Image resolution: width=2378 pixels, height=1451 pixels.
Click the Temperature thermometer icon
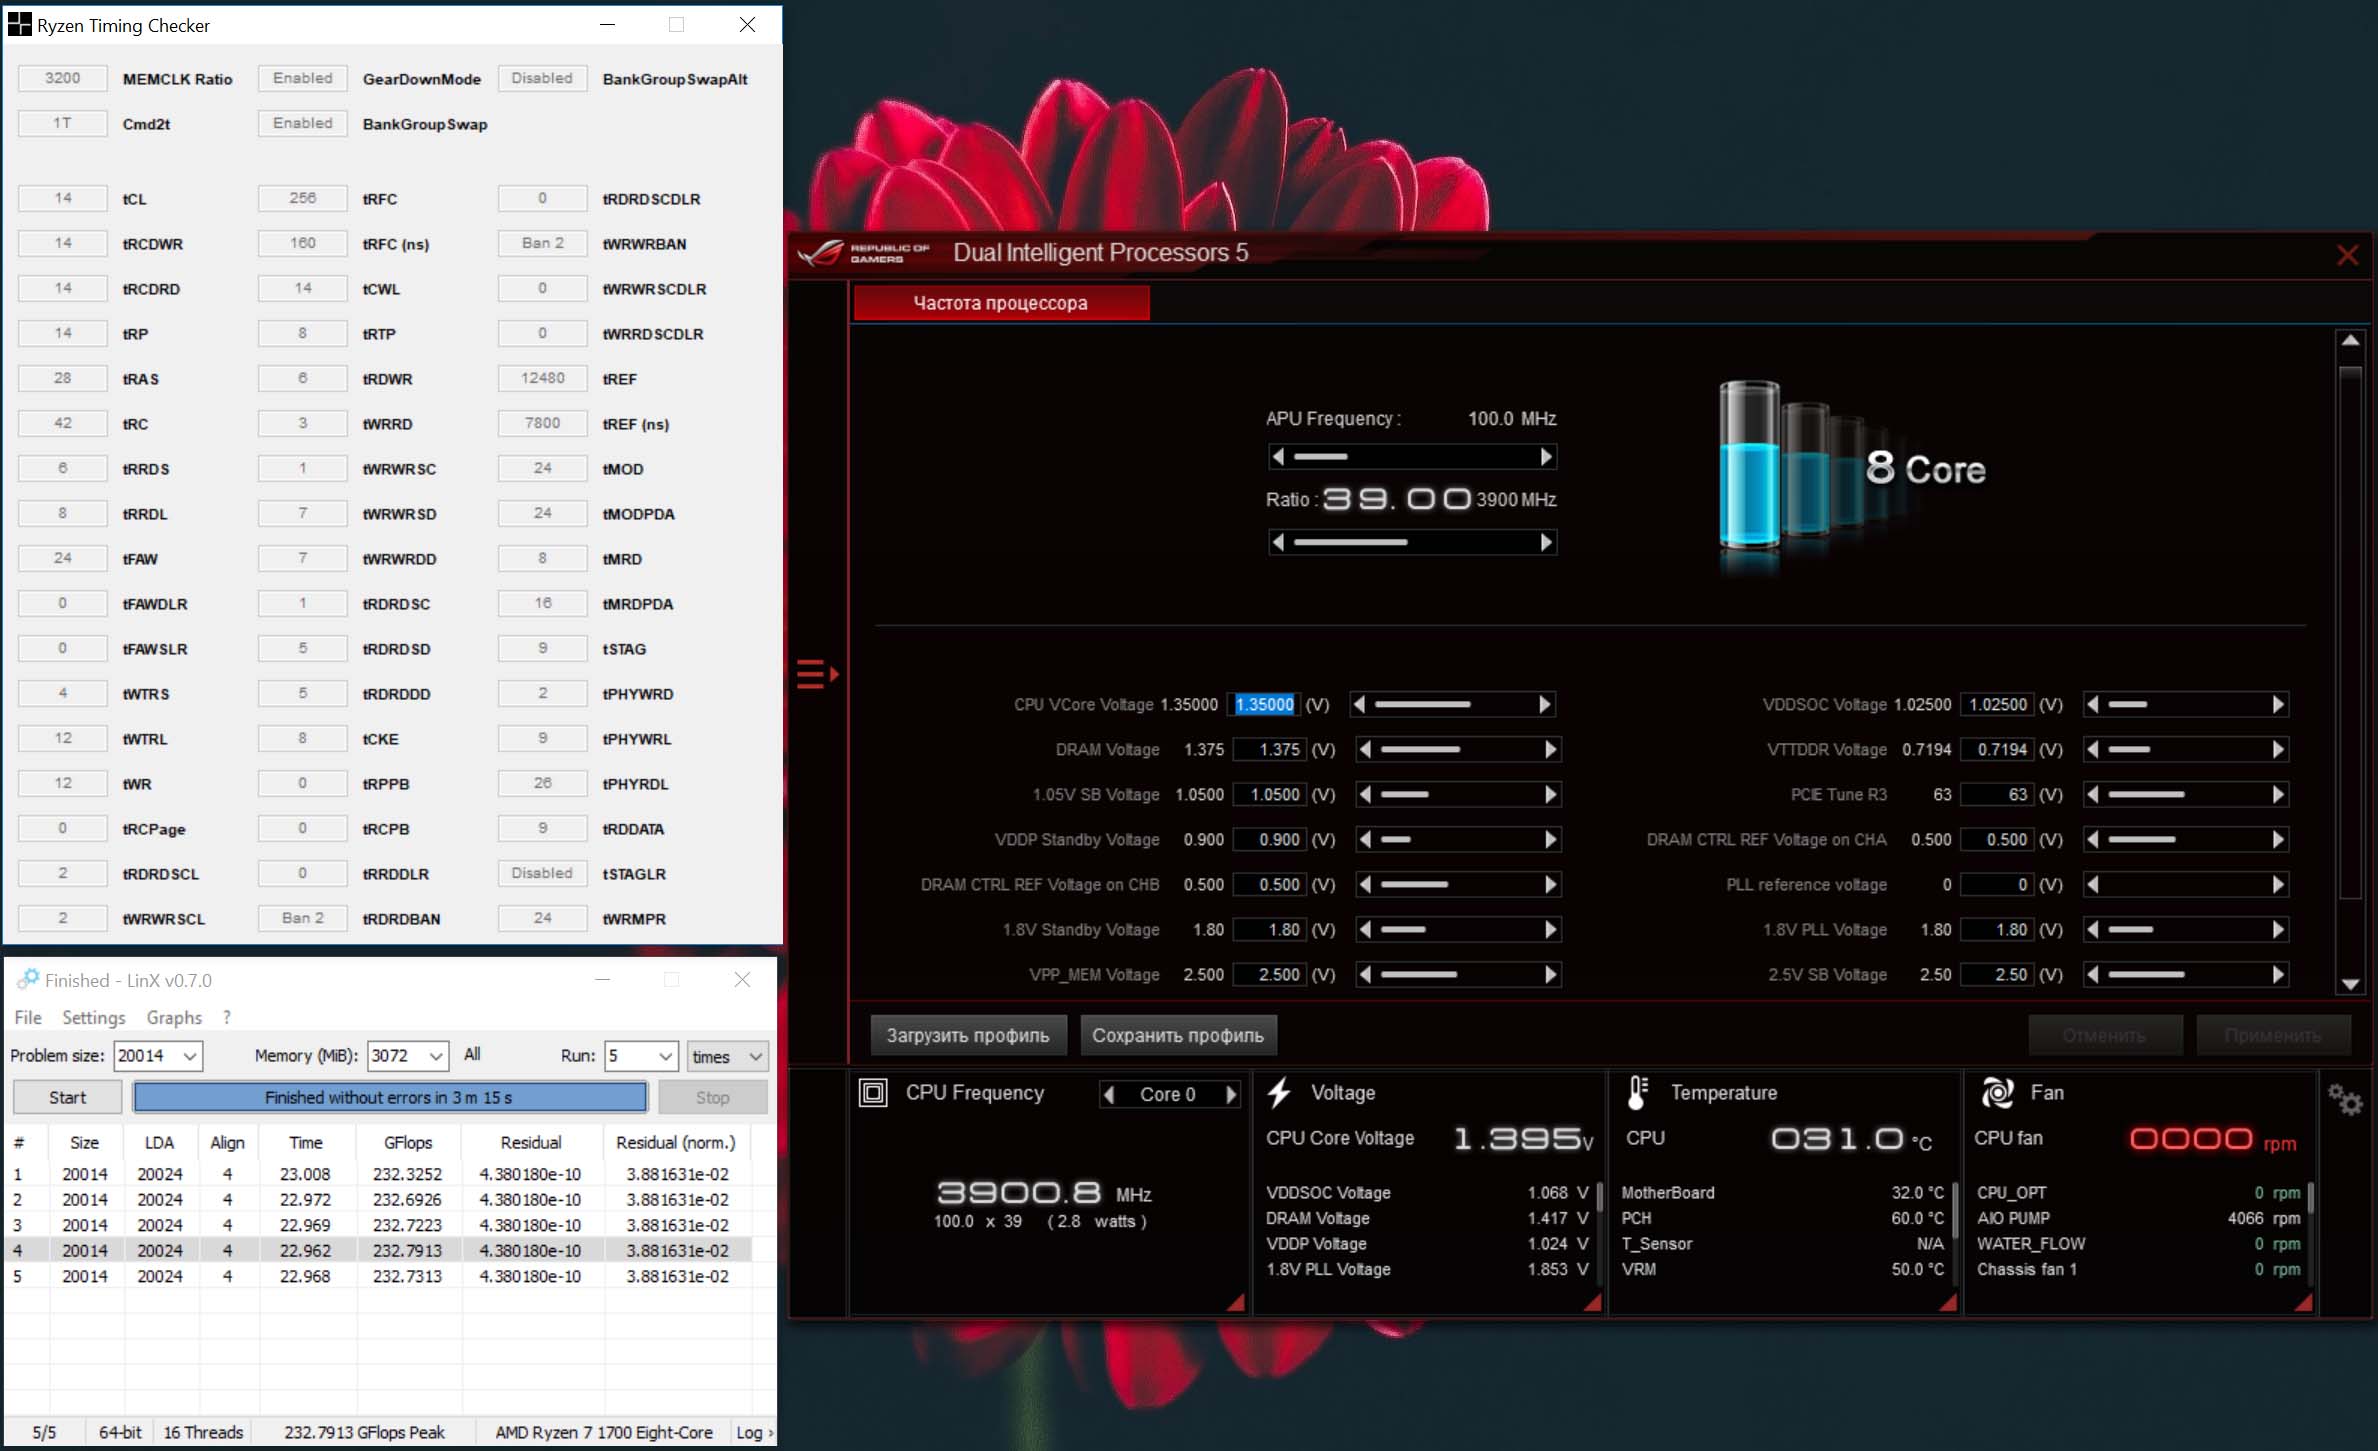click(x=1636, y=1093)
